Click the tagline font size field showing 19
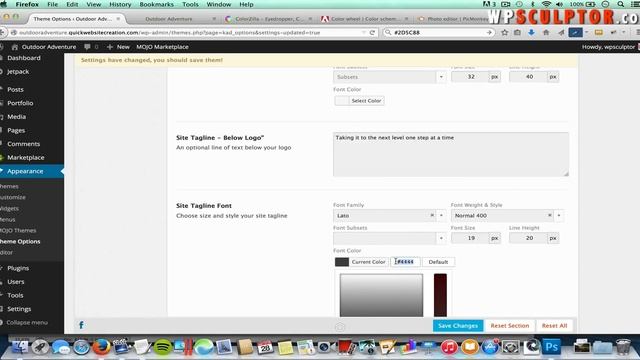Image resolution: width=640 pixels, height=360 pixels. pyautogui.click(x=471, y=238)
